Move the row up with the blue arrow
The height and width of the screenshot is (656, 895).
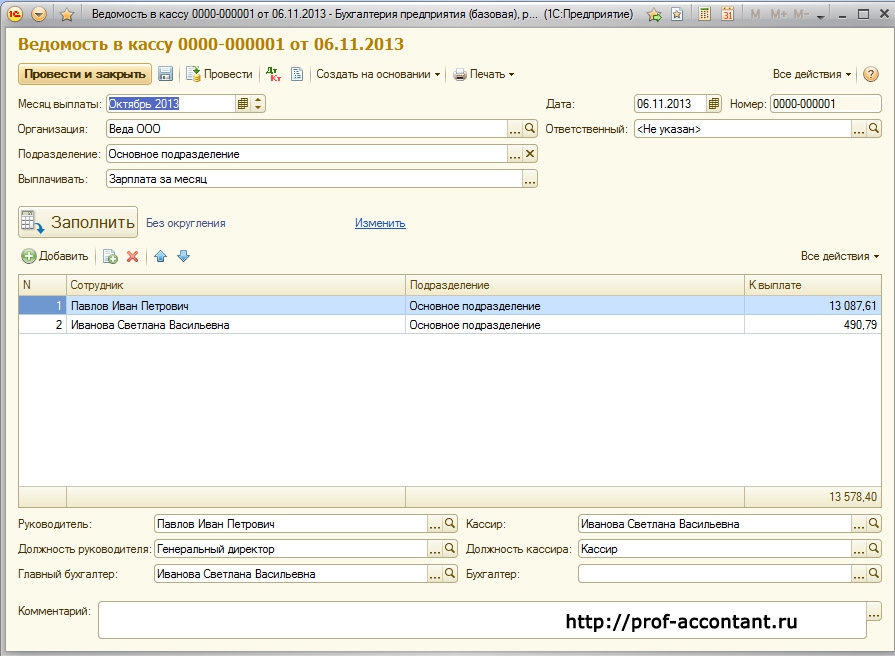160,256
